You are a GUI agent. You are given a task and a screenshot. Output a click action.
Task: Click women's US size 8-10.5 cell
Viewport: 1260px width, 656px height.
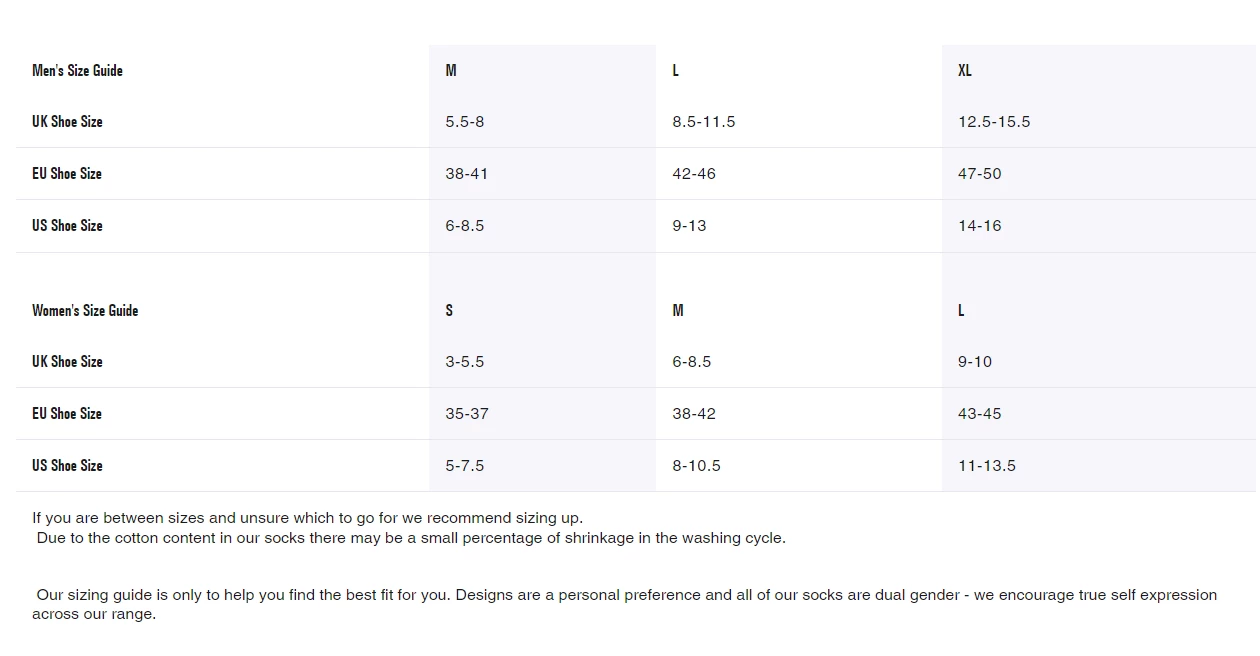click(x=696, y=466)
